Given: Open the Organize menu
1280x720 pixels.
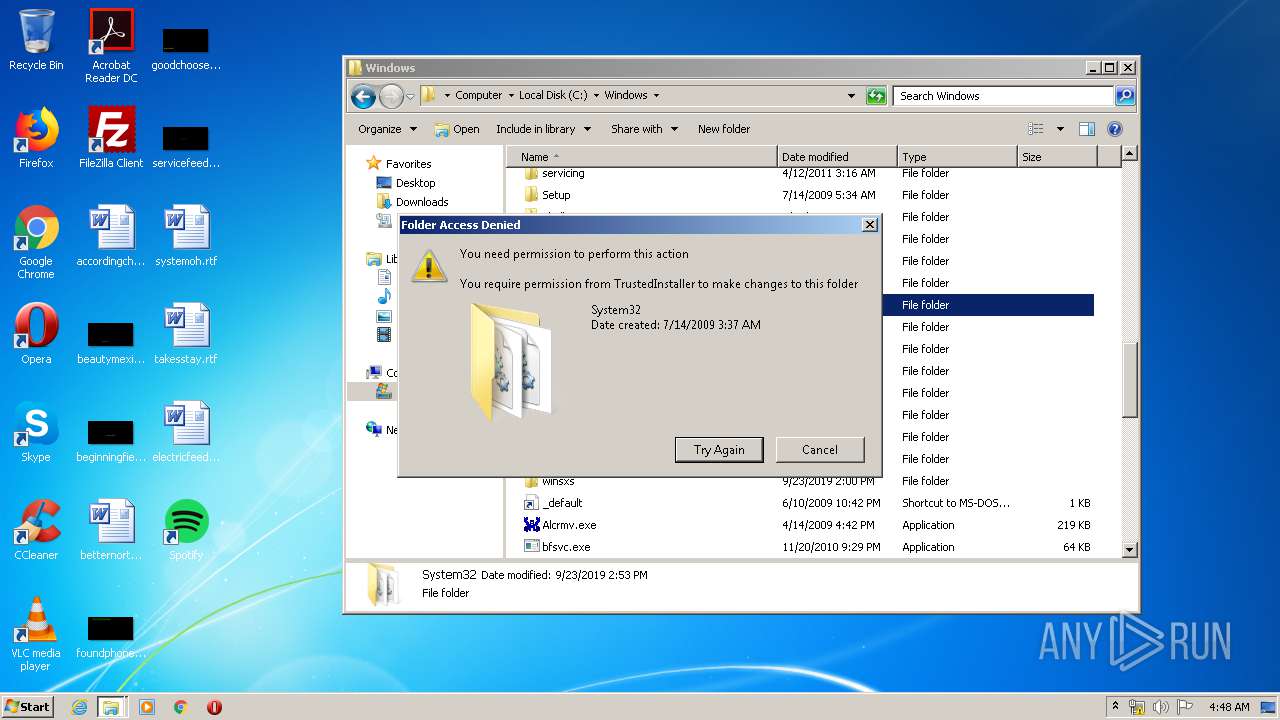Looking at the screenshot, I should click(x=387, y=129).
